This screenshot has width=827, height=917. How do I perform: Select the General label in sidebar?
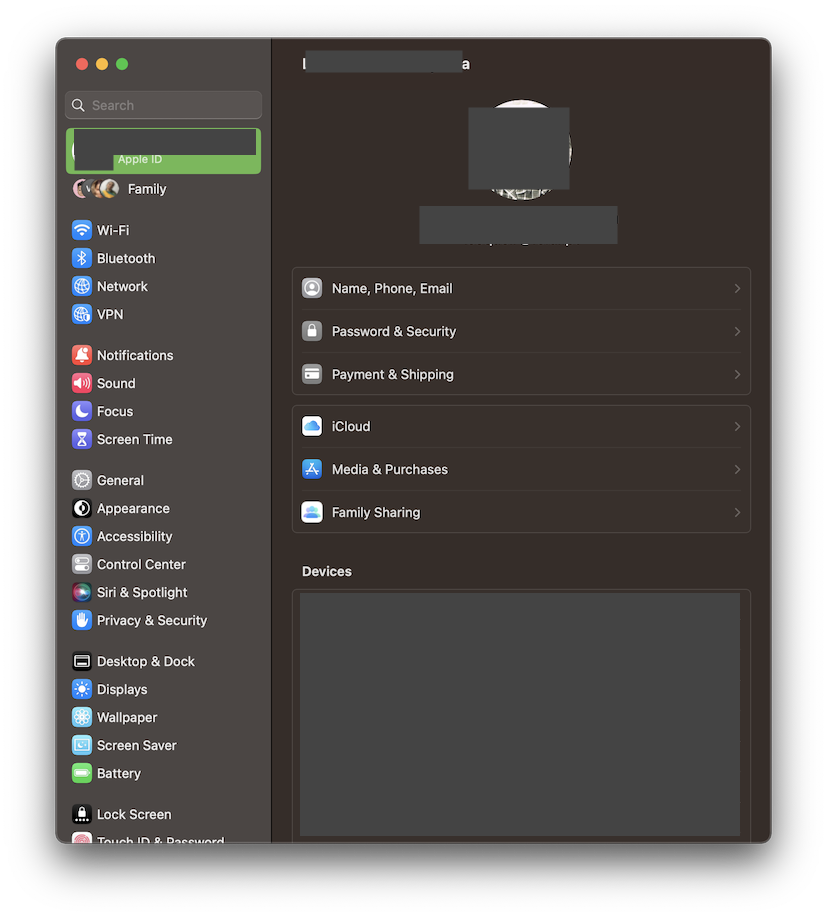(120, 481)
